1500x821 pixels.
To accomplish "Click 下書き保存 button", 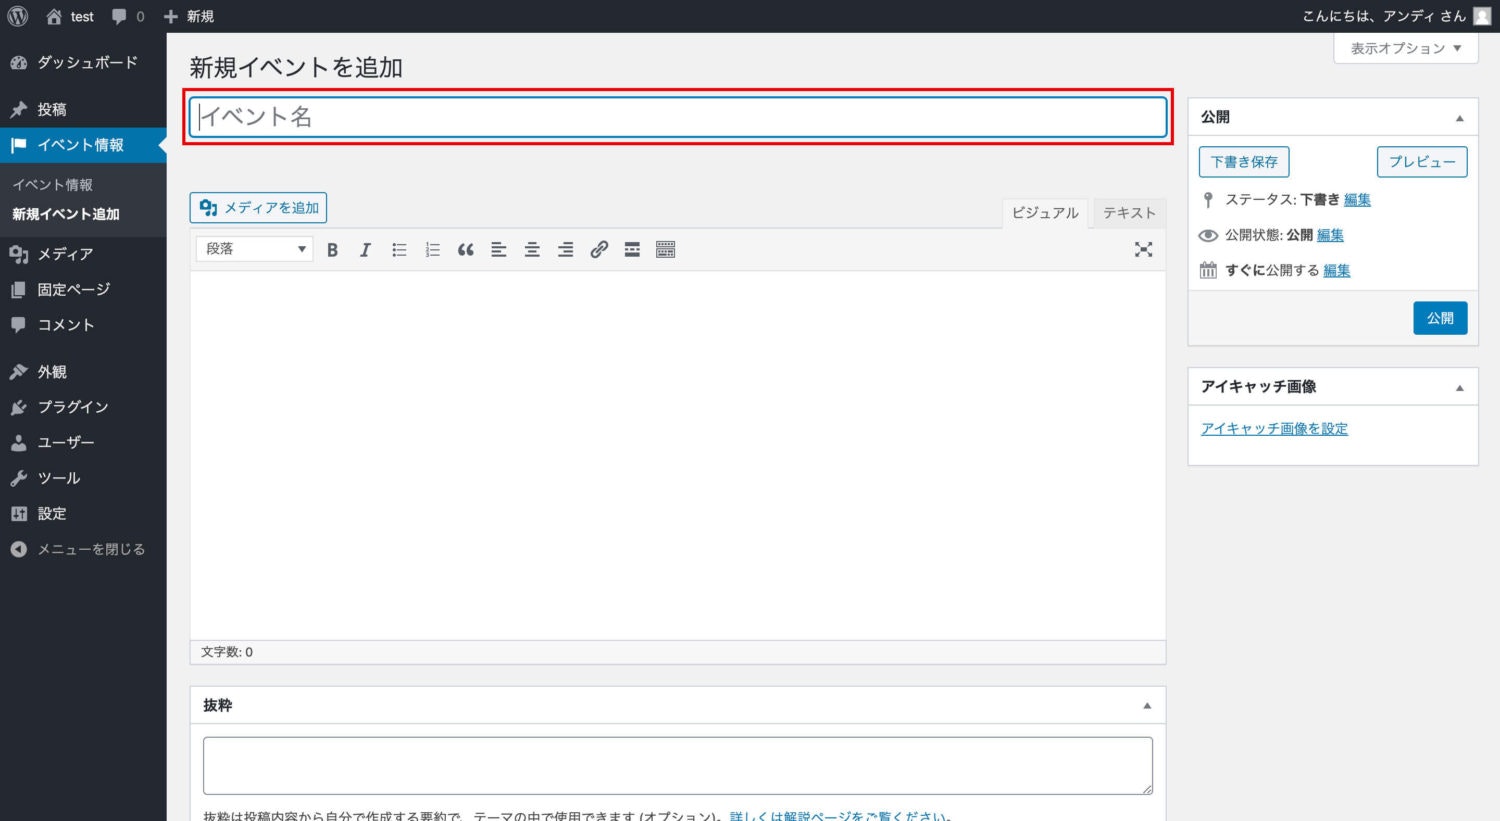I will coord(1244,162).
